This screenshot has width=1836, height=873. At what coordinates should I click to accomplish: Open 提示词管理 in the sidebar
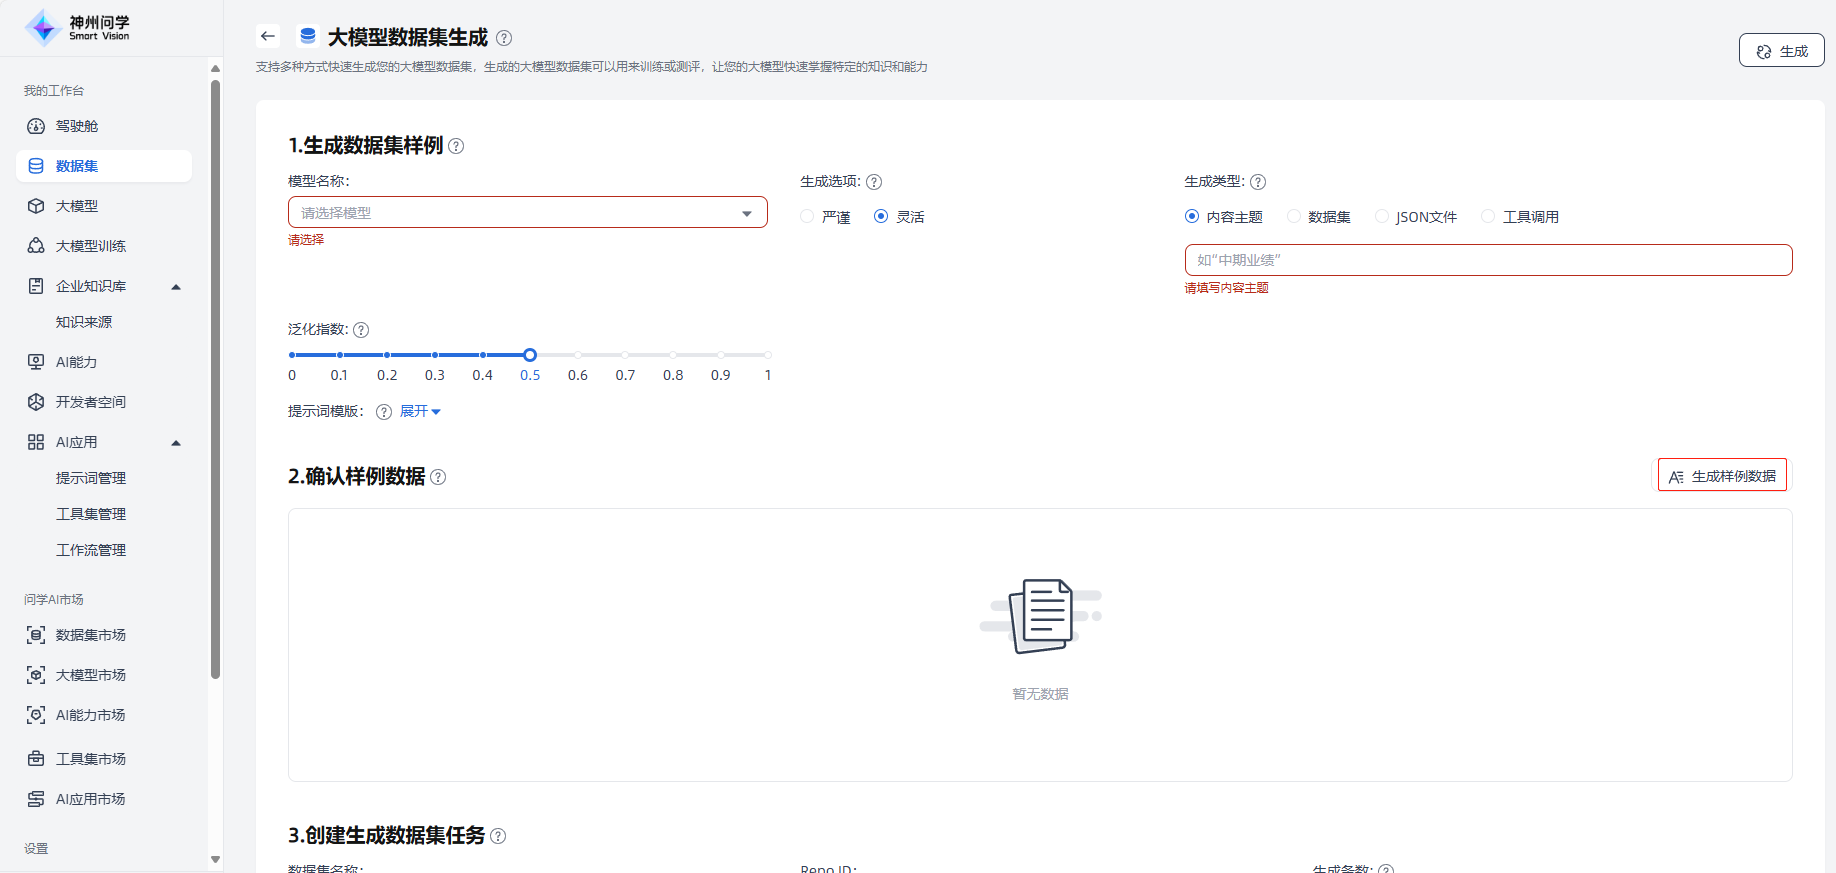[91, 478]
